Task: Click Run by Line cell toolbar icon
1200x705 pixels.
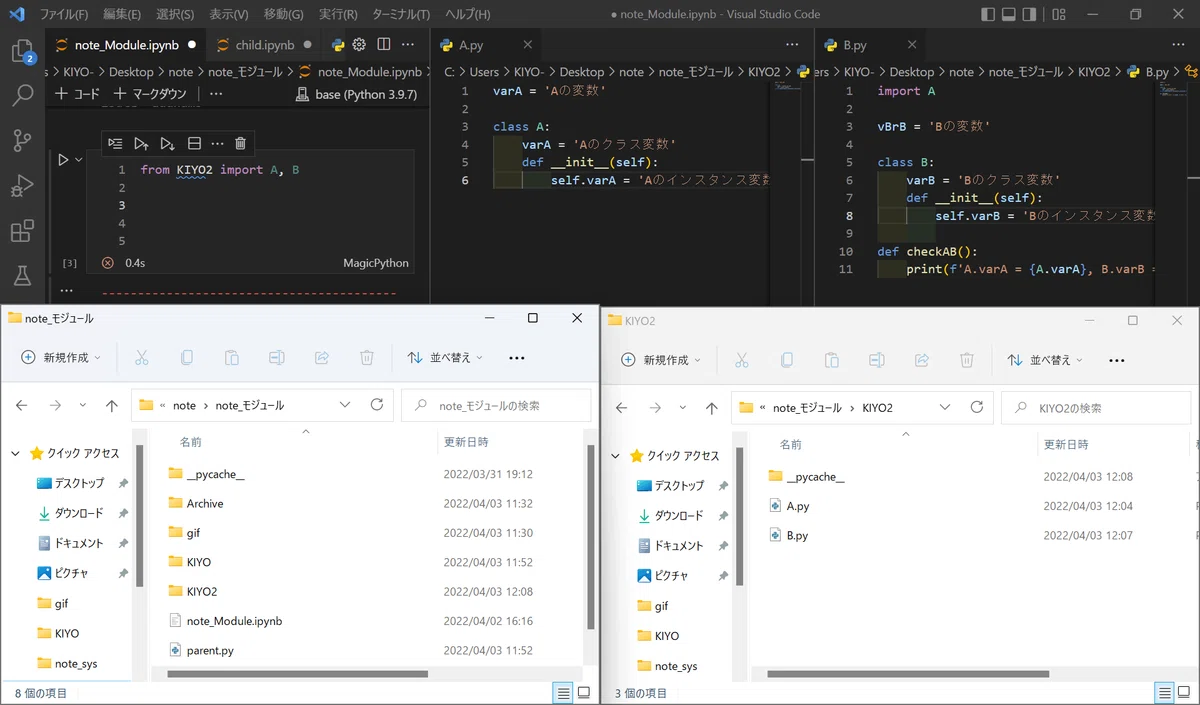Action: (x=116, y=144)
